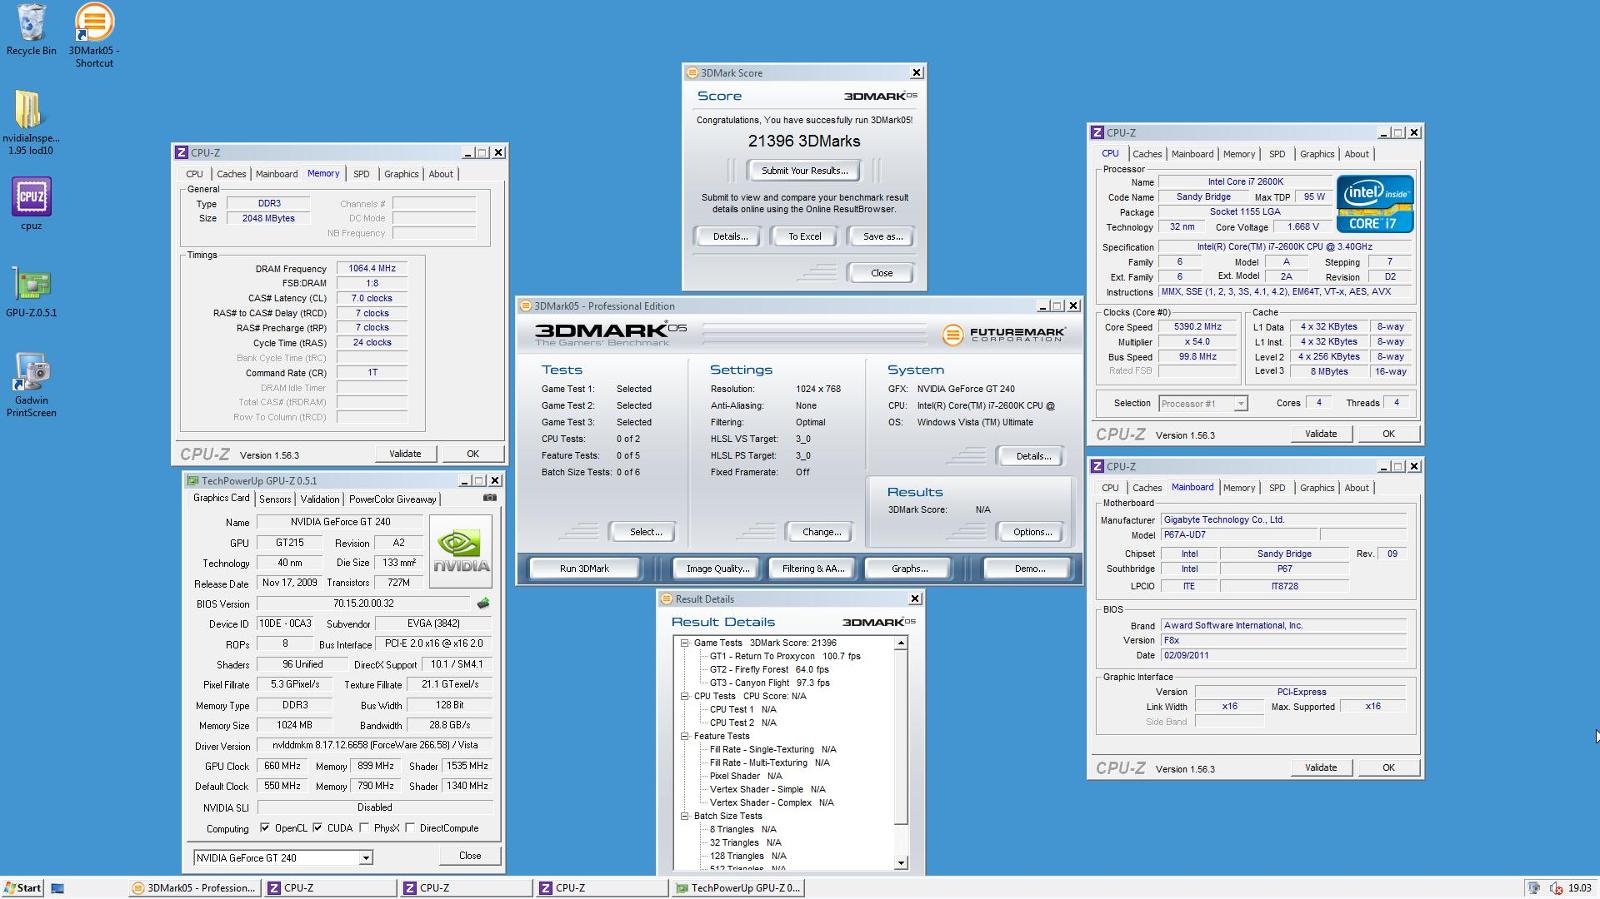Launch the GPU-Z.0.5.1 desktop icon

[31, 291]
